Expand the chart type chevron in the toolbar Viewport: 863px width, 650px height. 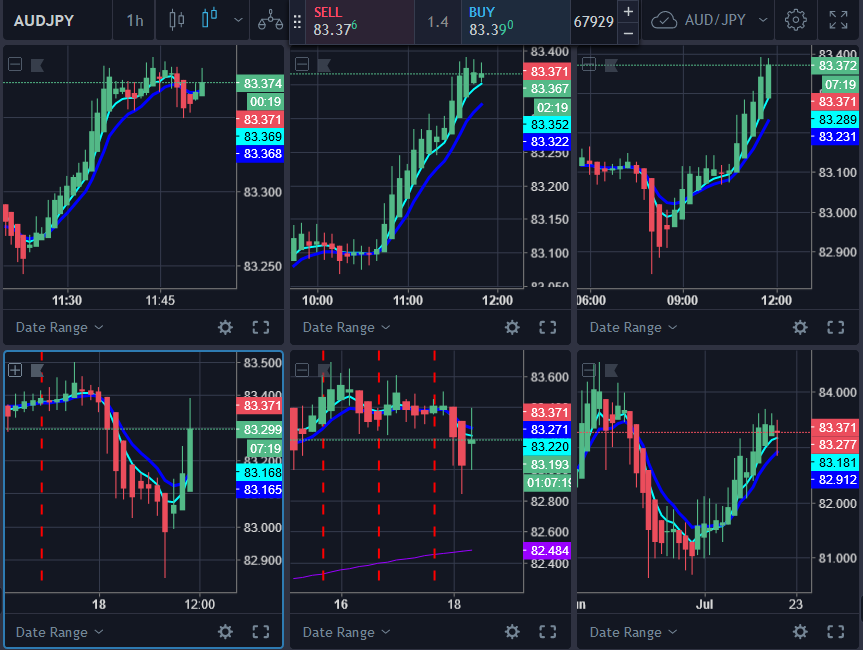pos(237,20)
